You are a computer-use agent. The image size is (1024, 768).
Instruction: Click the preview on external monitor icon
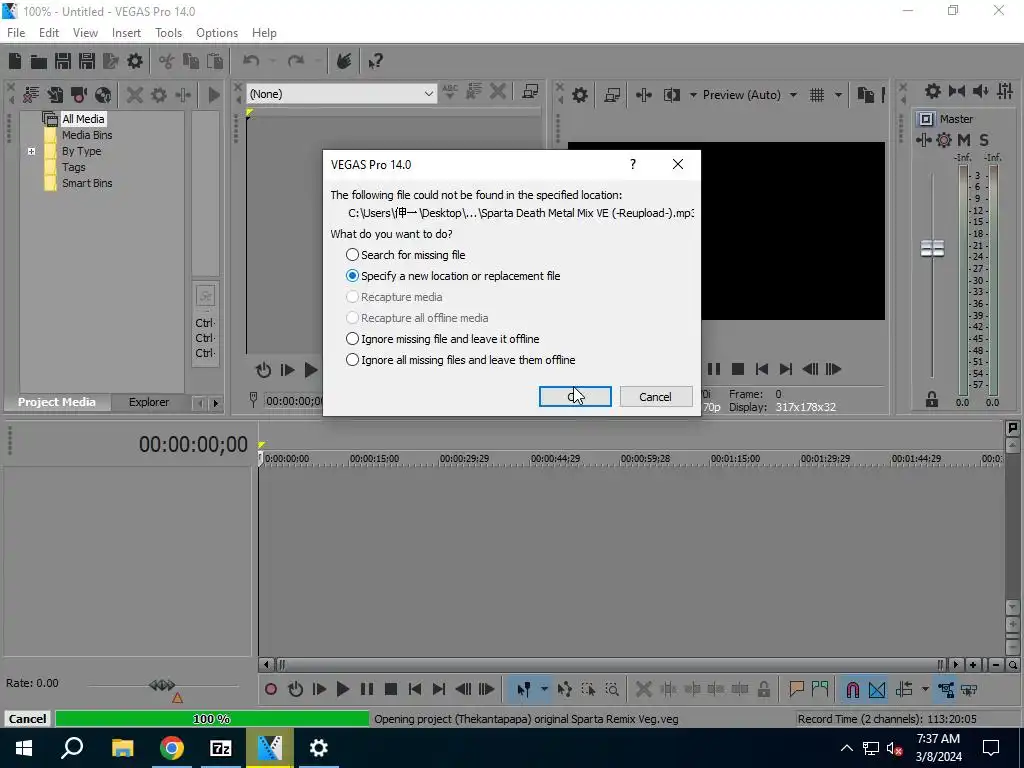pyautogui.click(x=612, y=95)
